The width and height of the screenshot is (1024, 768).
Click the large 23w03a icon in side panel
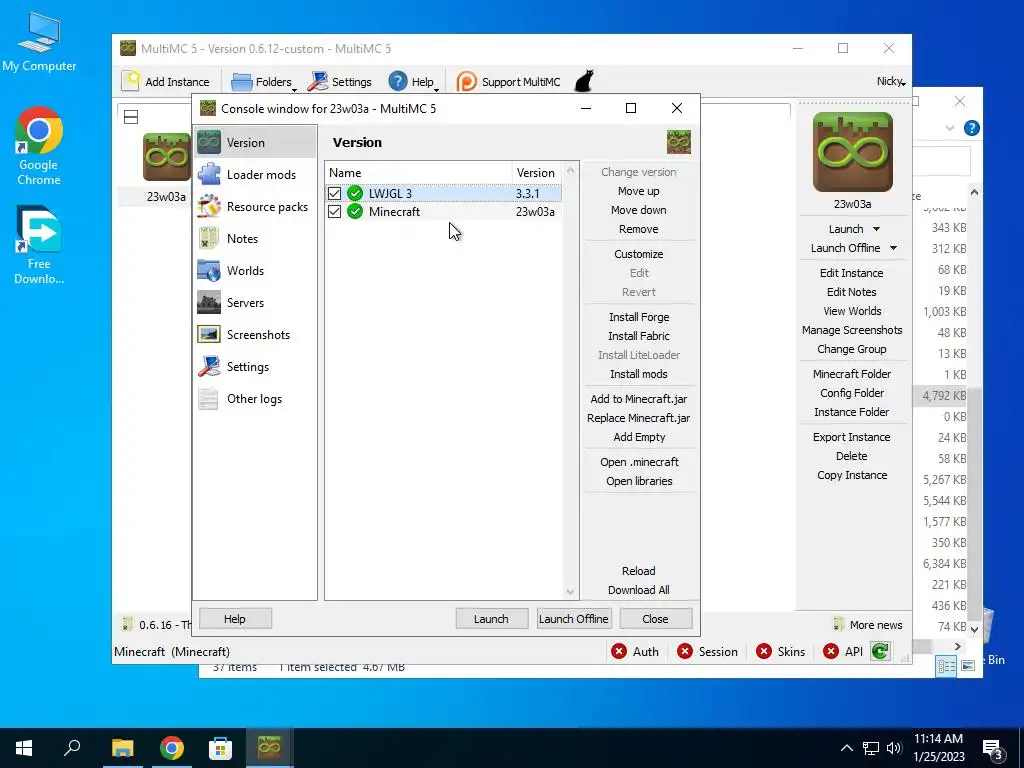pos(852,152)
